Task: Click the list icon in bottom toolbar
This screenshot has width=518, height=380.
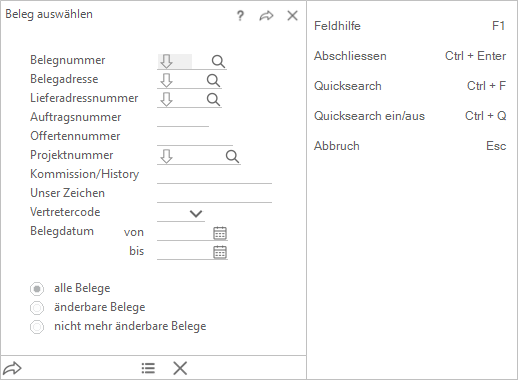Action: point(148,368)
